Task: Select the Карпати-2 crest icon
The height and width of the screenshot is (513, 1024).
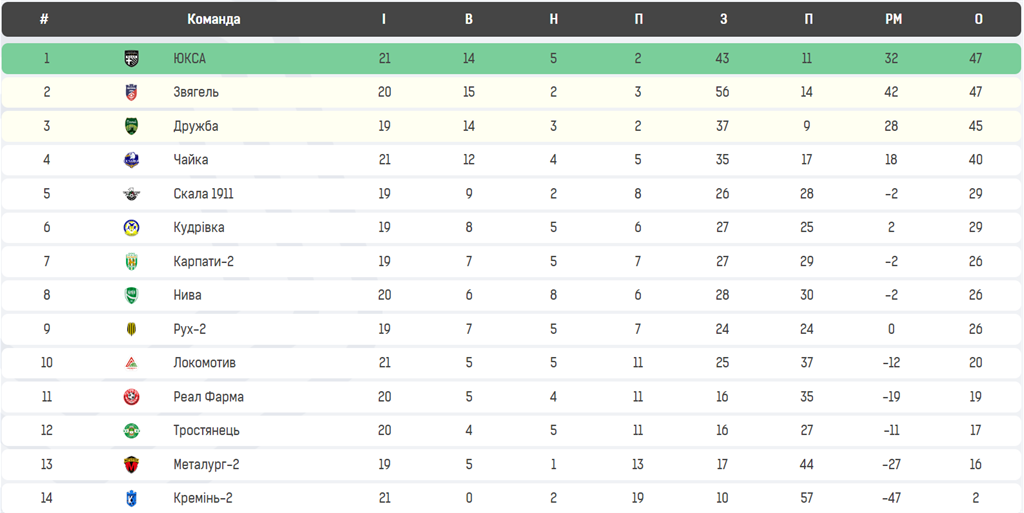Action: [x=131, y=262]
